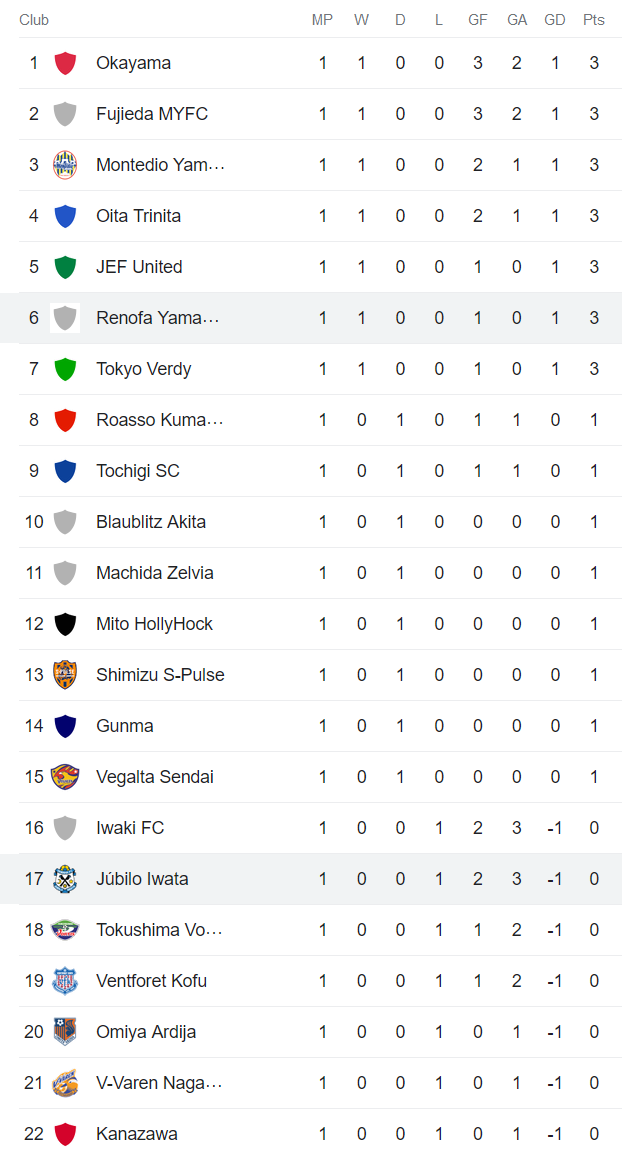Open the Fujieda MYFC team page
Screen dimensions: 622x1159
[152, 113]
